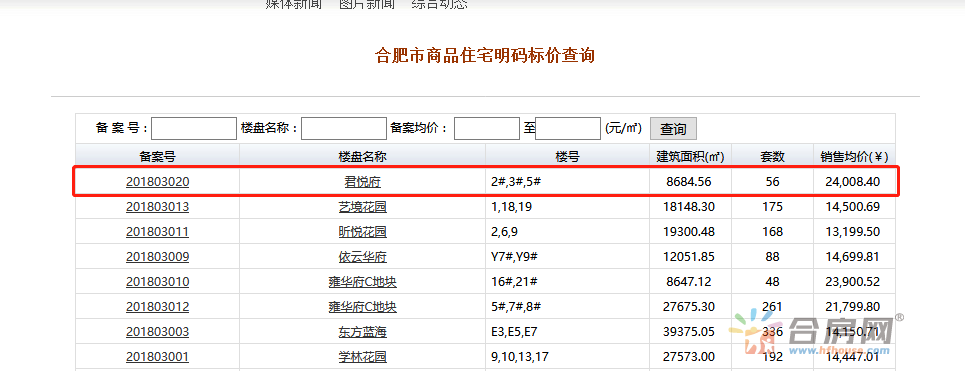Click the 销售均价(¥) column header
The height and width of the screenshot is (371, 965).
(854, 156)
